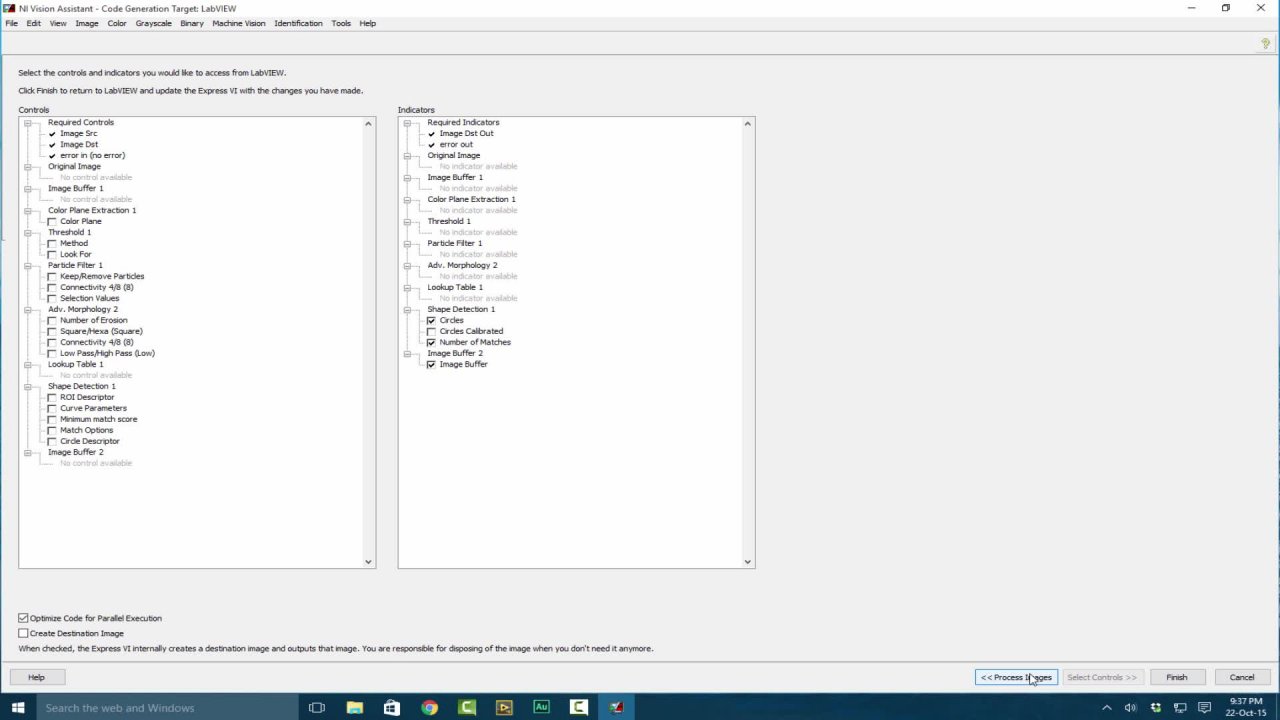This screenshot has height=720, width=1280.
Task: Uncheck the Number of Matches indicator
Action: [x=431, y=342]
